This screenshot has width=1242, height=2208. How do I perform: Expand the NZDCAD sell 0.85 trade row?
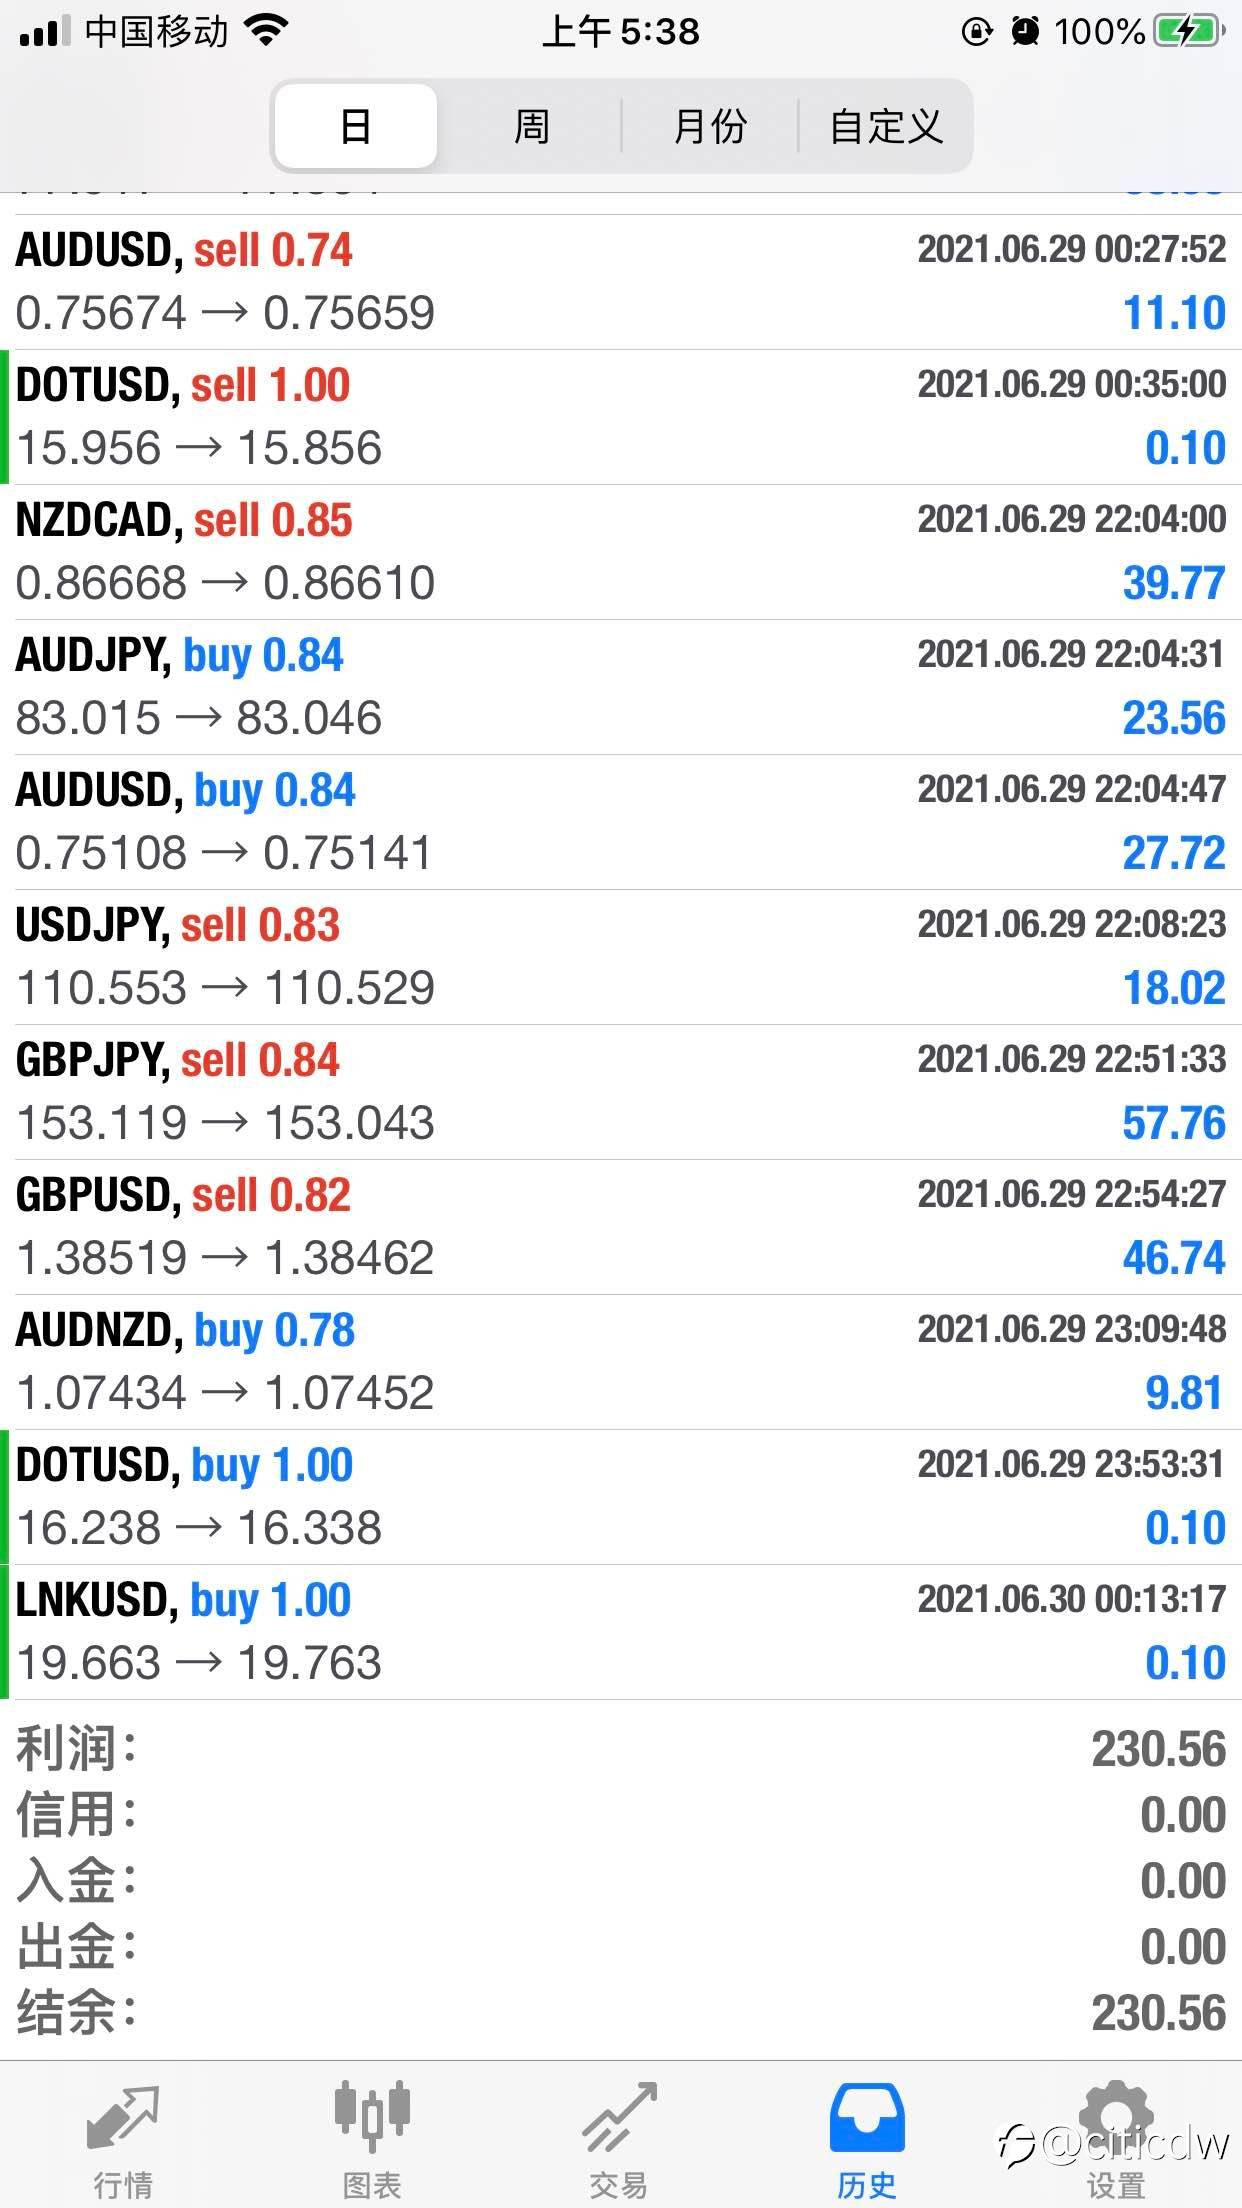620,552
